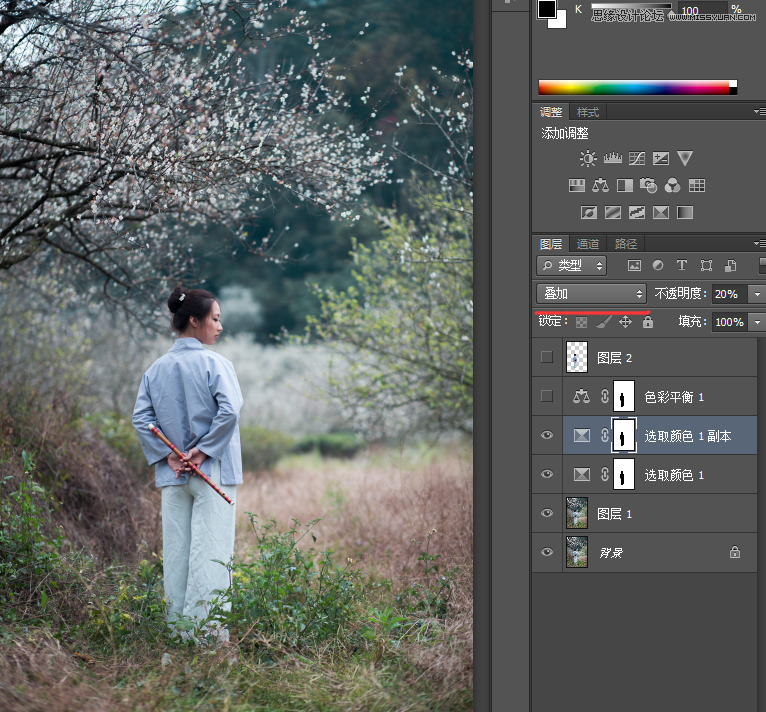Viewport: 766px width, 712px height.
Task: Toggle mask link on 选取颜色 1
Action: coord(605,474)
